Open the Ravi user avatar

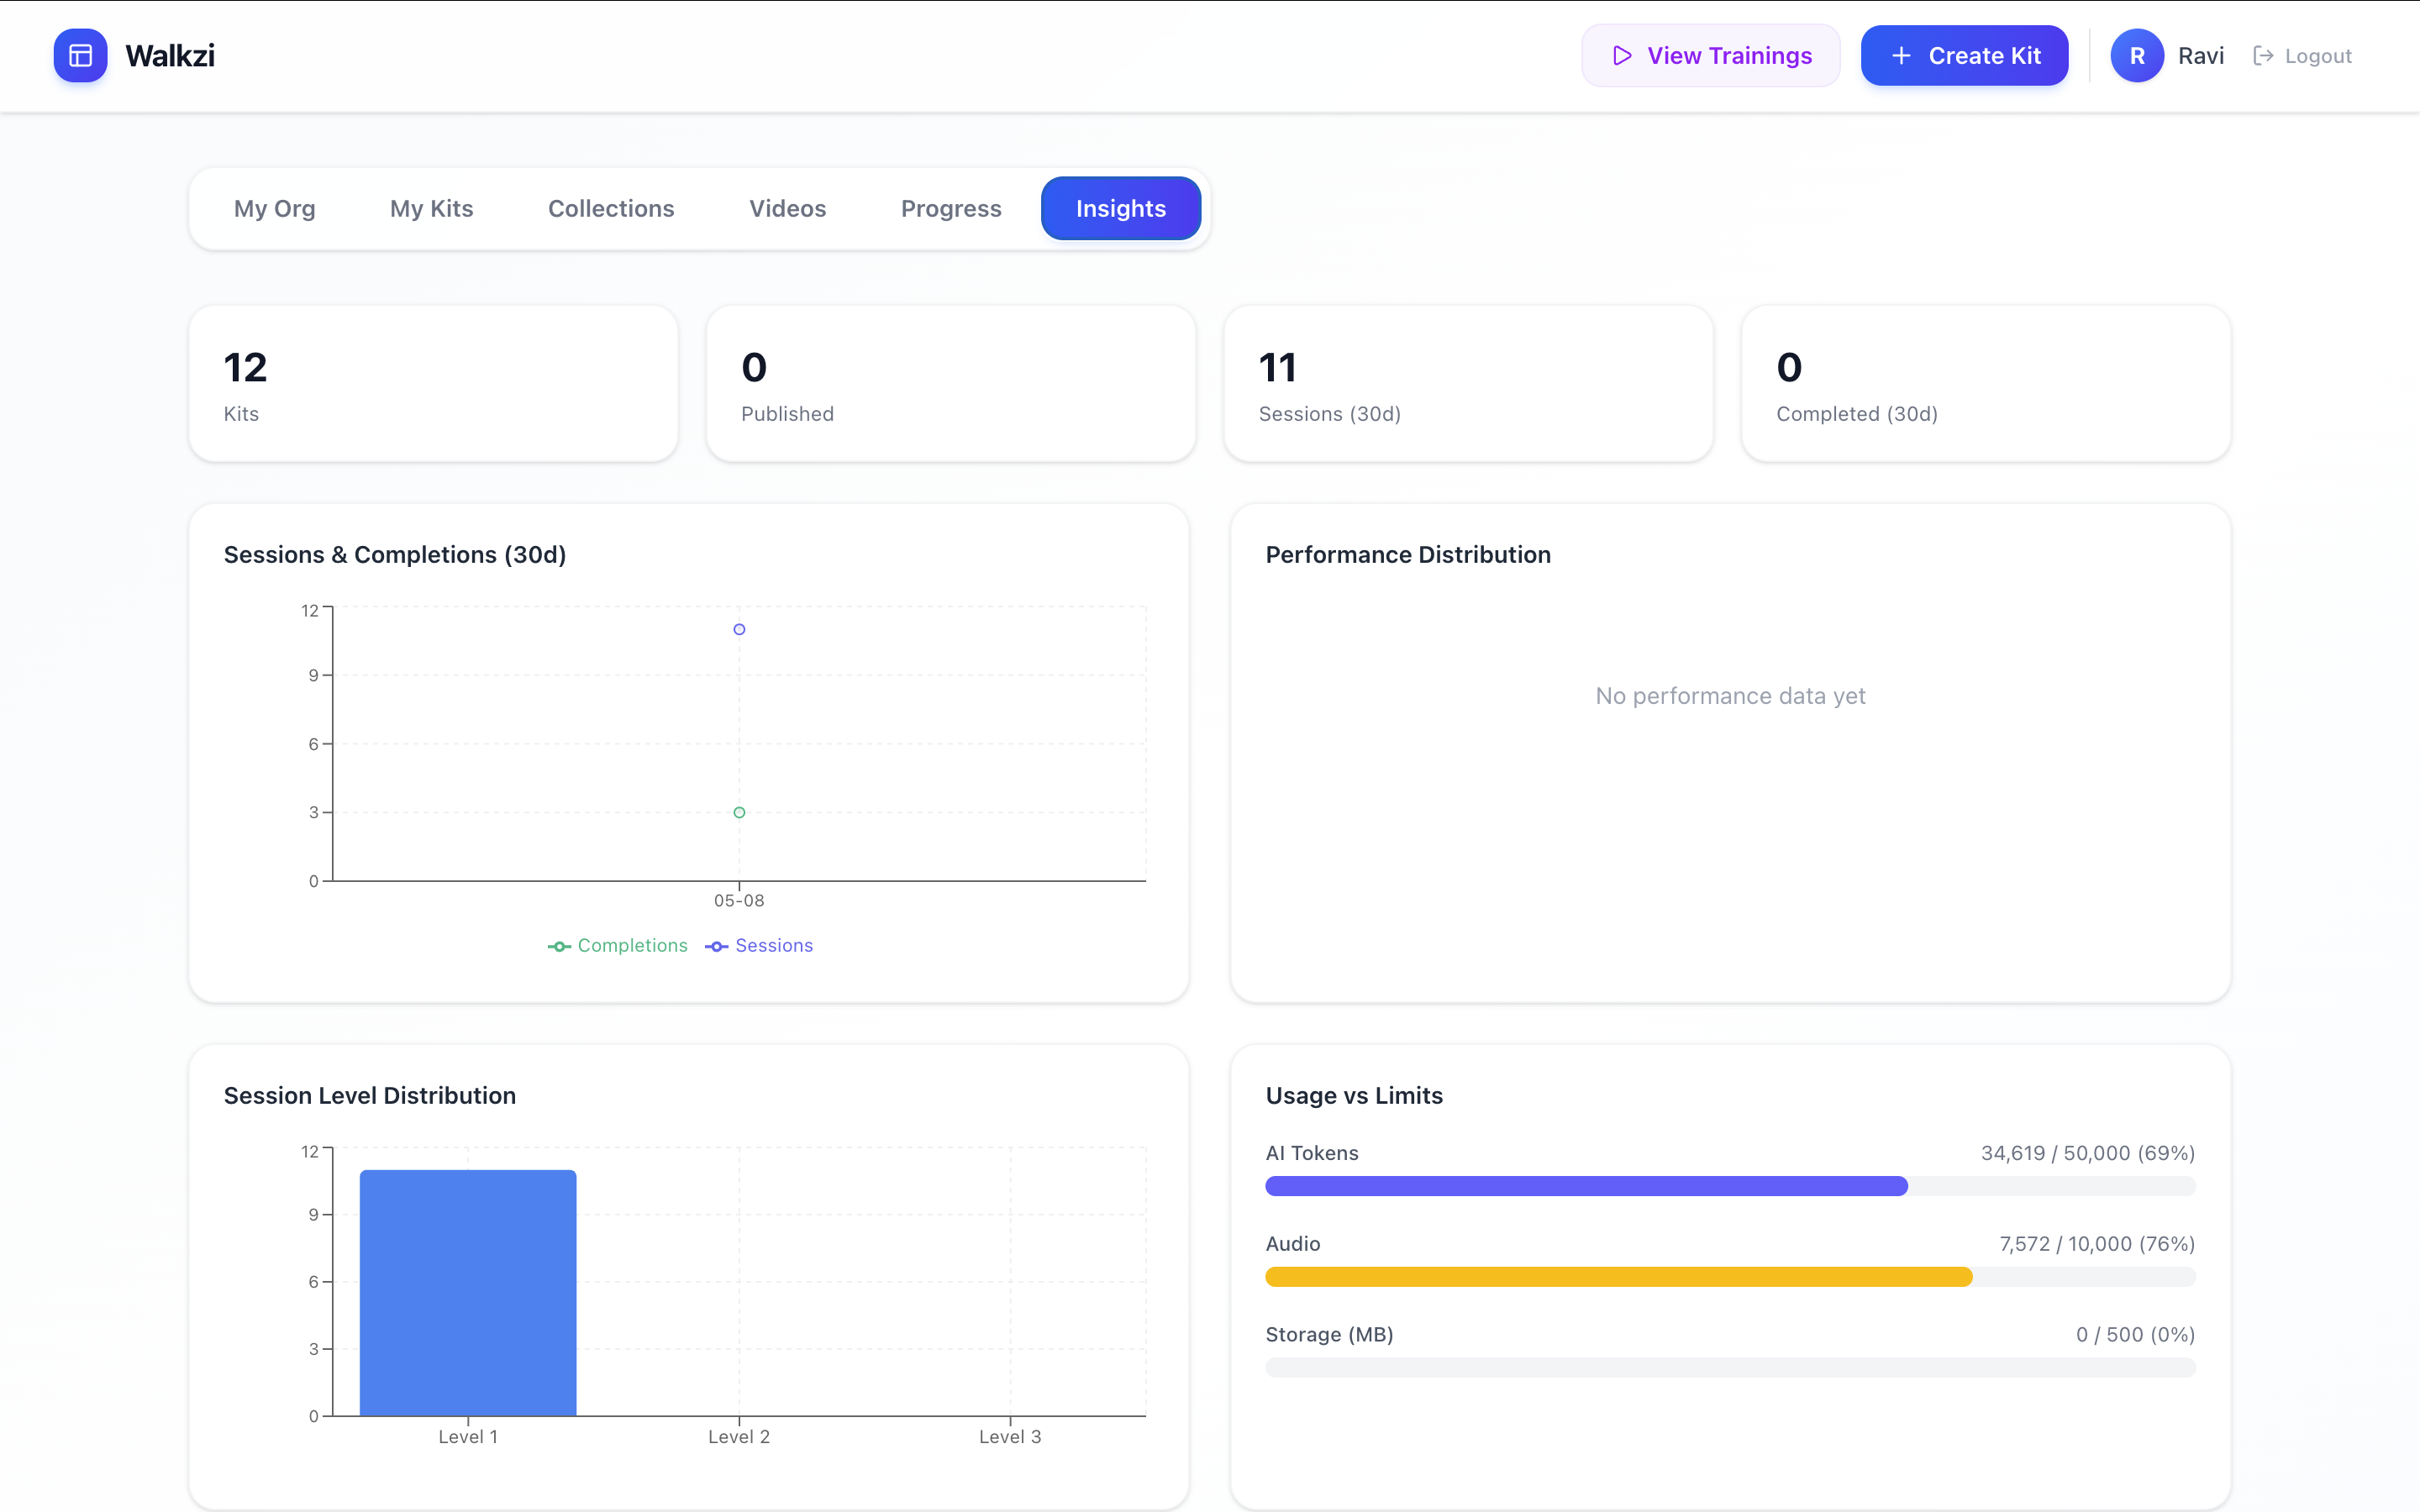pyautogui.click(x=2137, y=56)
